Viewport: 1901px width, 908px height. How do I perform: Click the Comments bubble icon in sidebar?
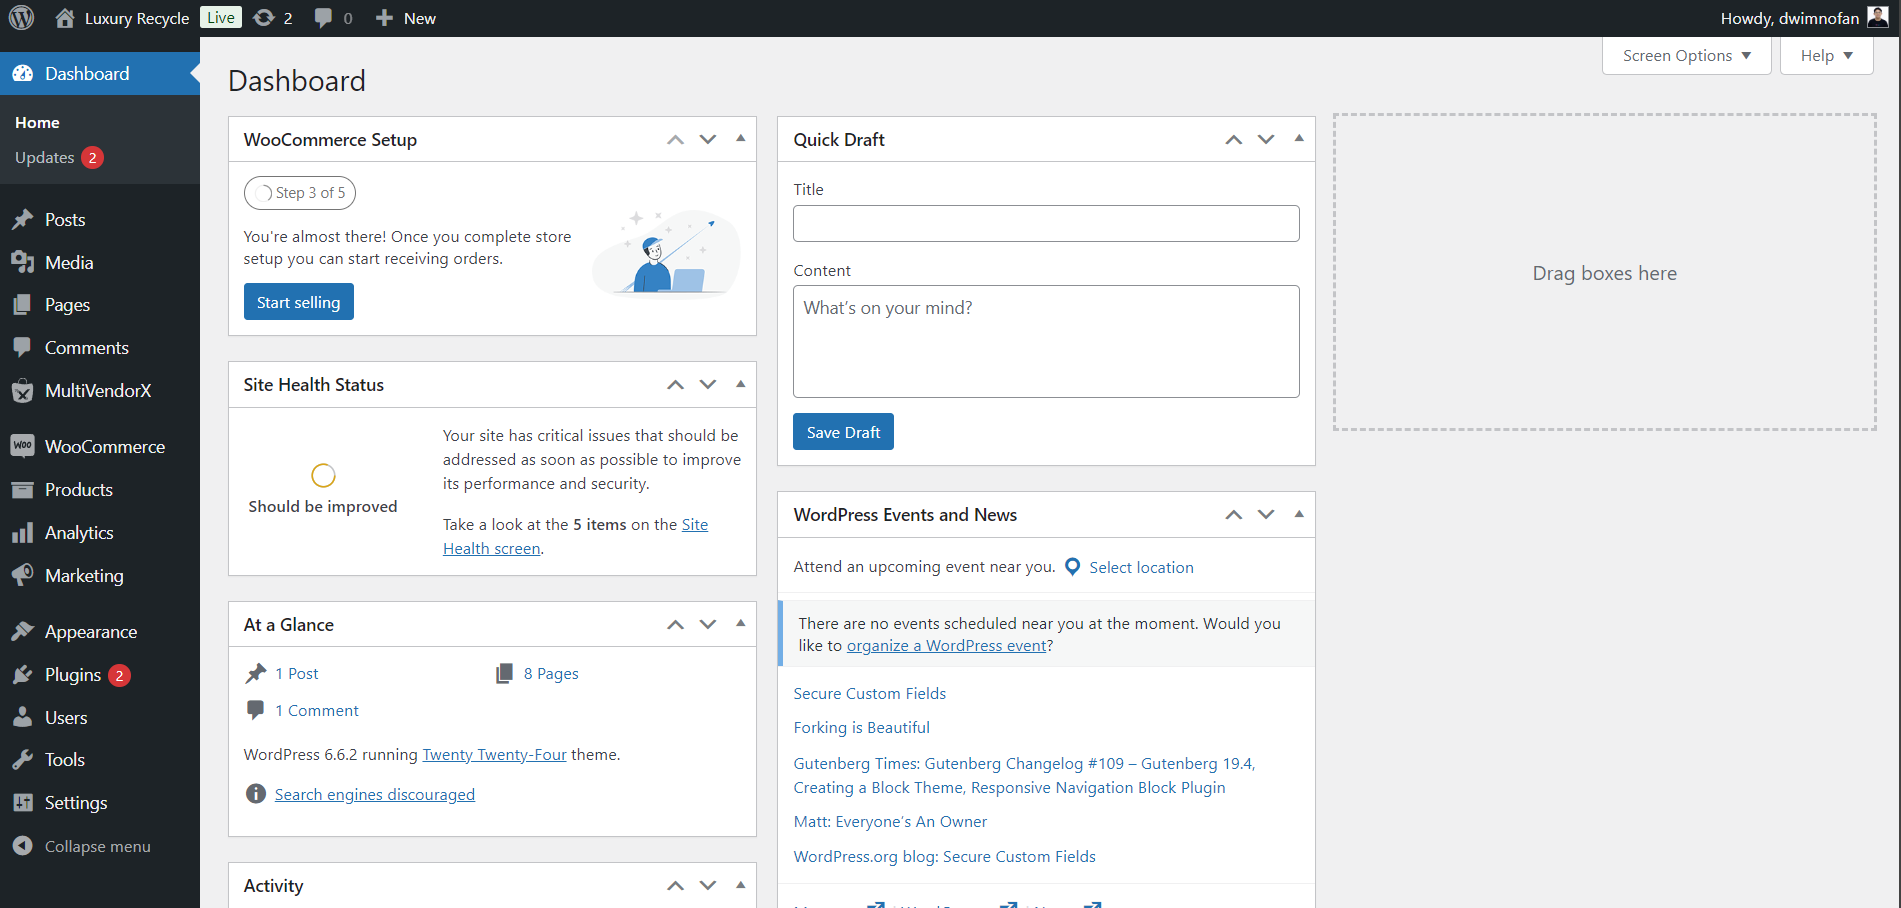click(23, 348)
